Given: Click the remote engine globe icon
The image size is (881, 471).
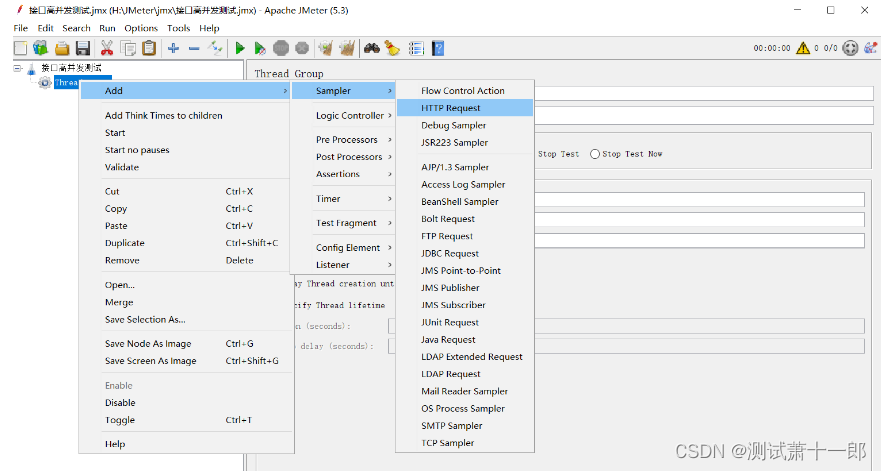Looking at the screenshot, I should pyautogui.click(x=851, y=48).
